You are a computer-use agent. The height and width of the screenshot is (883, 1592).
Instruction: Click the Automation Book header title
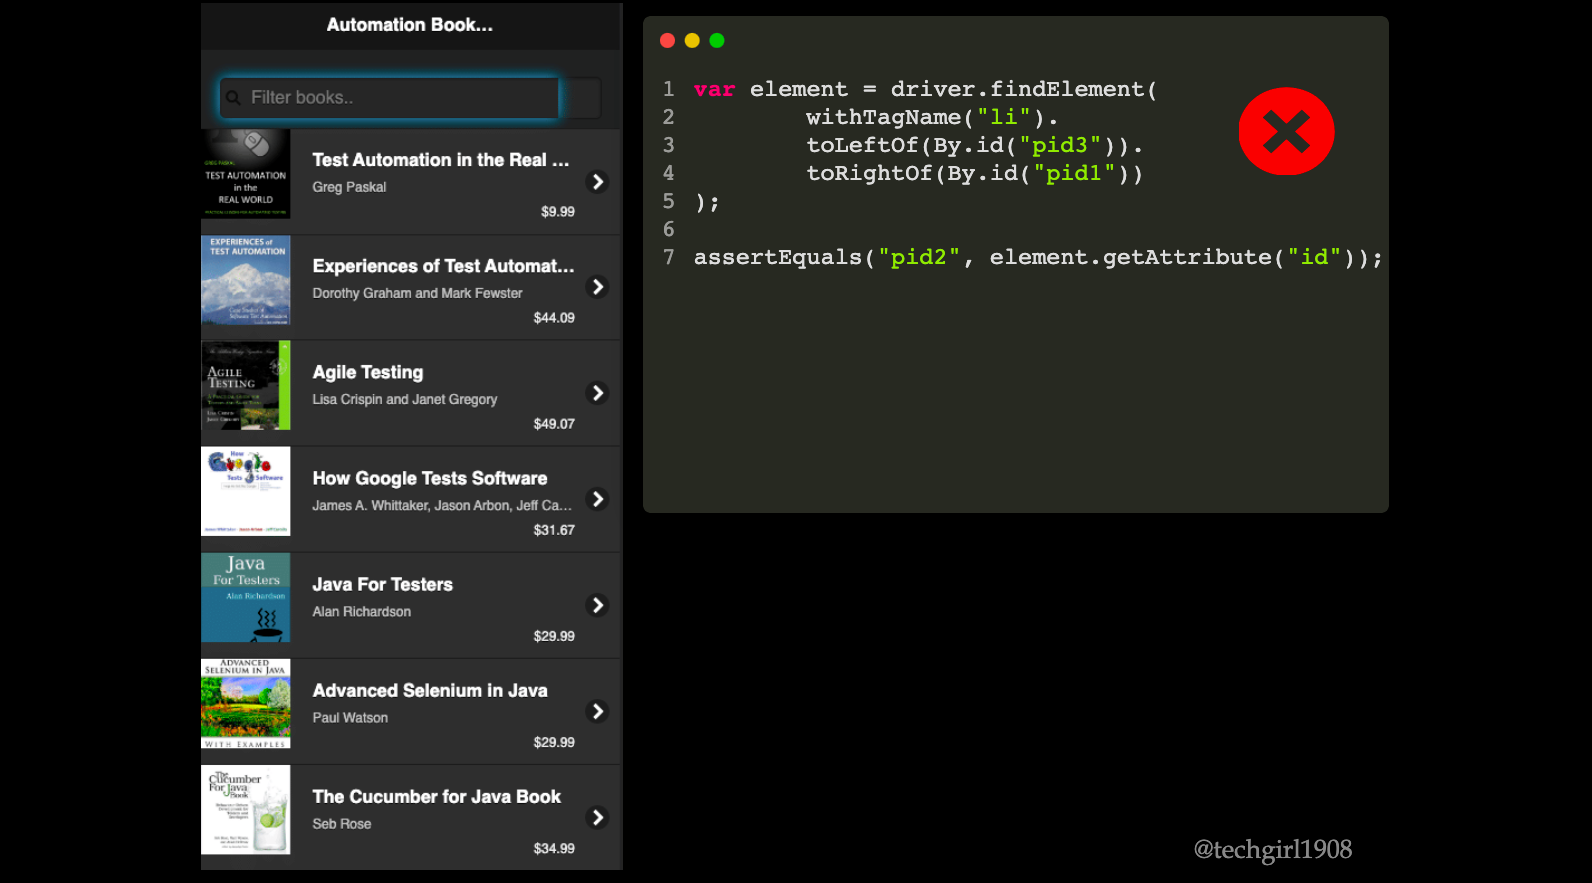410,25
